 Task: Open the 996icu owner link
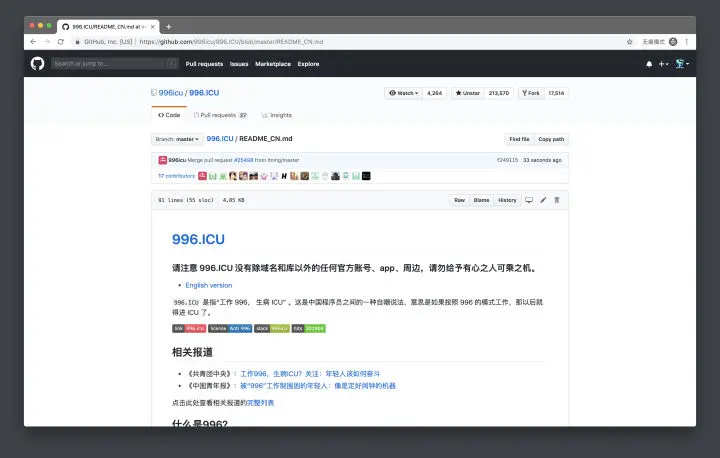[171, 93]
